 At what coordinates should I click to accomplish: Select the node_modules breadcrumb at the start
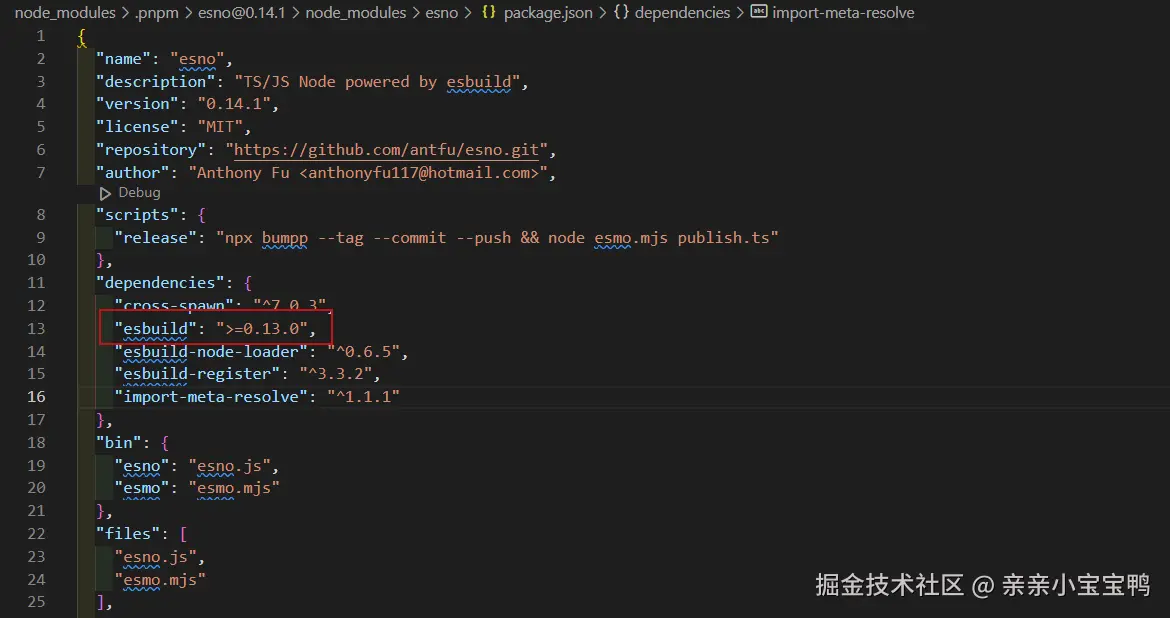tap(65, 13)
